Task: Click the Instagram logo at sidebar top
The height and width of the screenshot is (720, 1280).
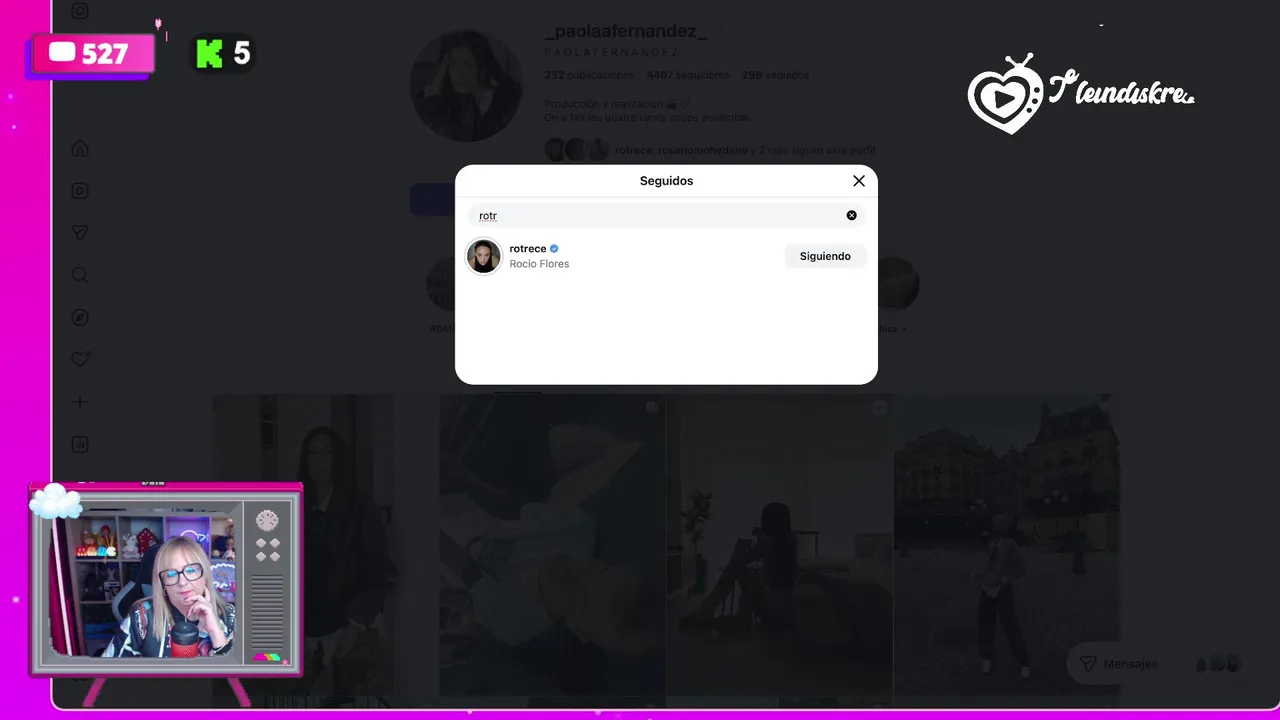Action: pos(80,11)
